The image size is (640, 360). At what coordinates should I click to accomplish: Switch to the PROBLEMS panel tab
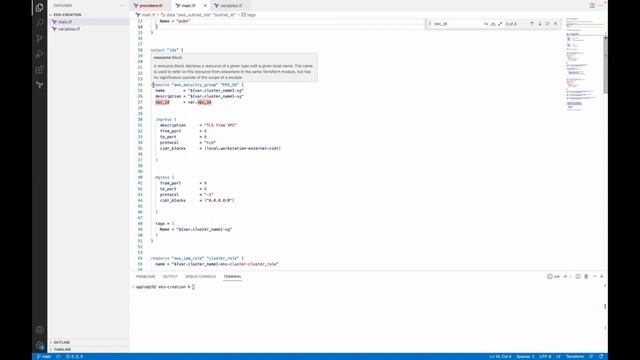point(146,276)
